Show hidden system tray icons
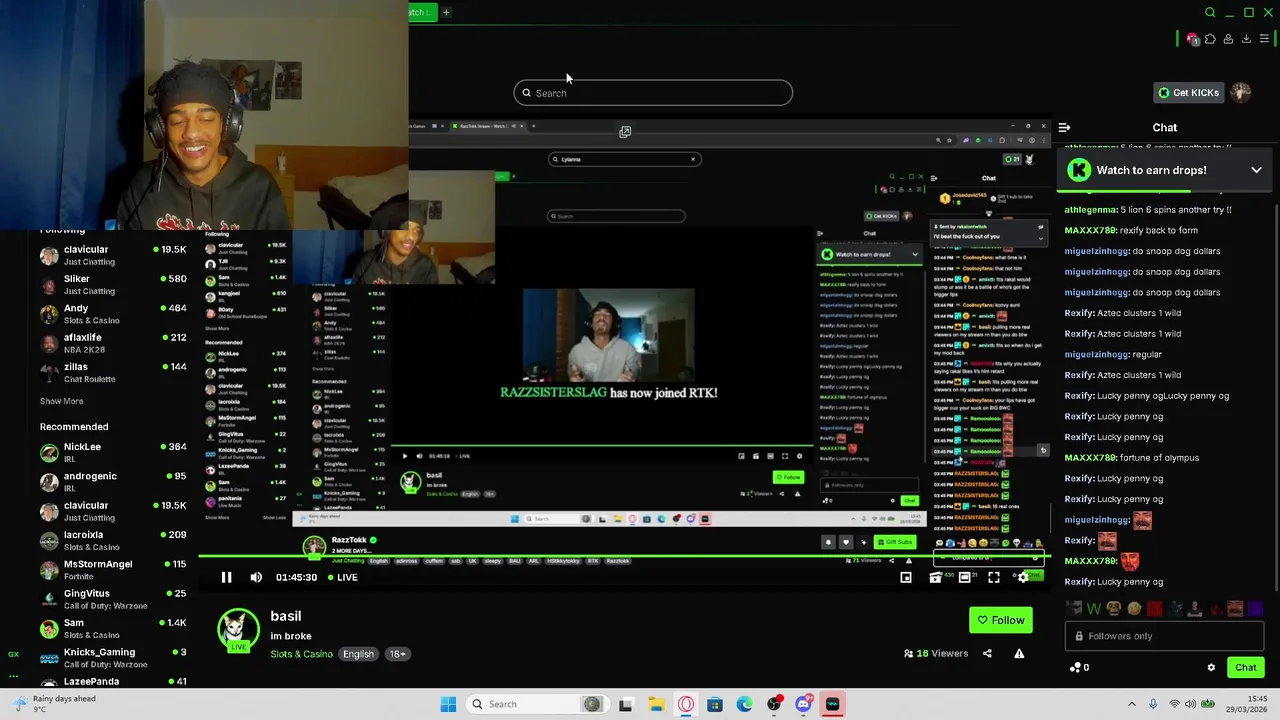1280x720 pixels. [x=1132, y=704]
